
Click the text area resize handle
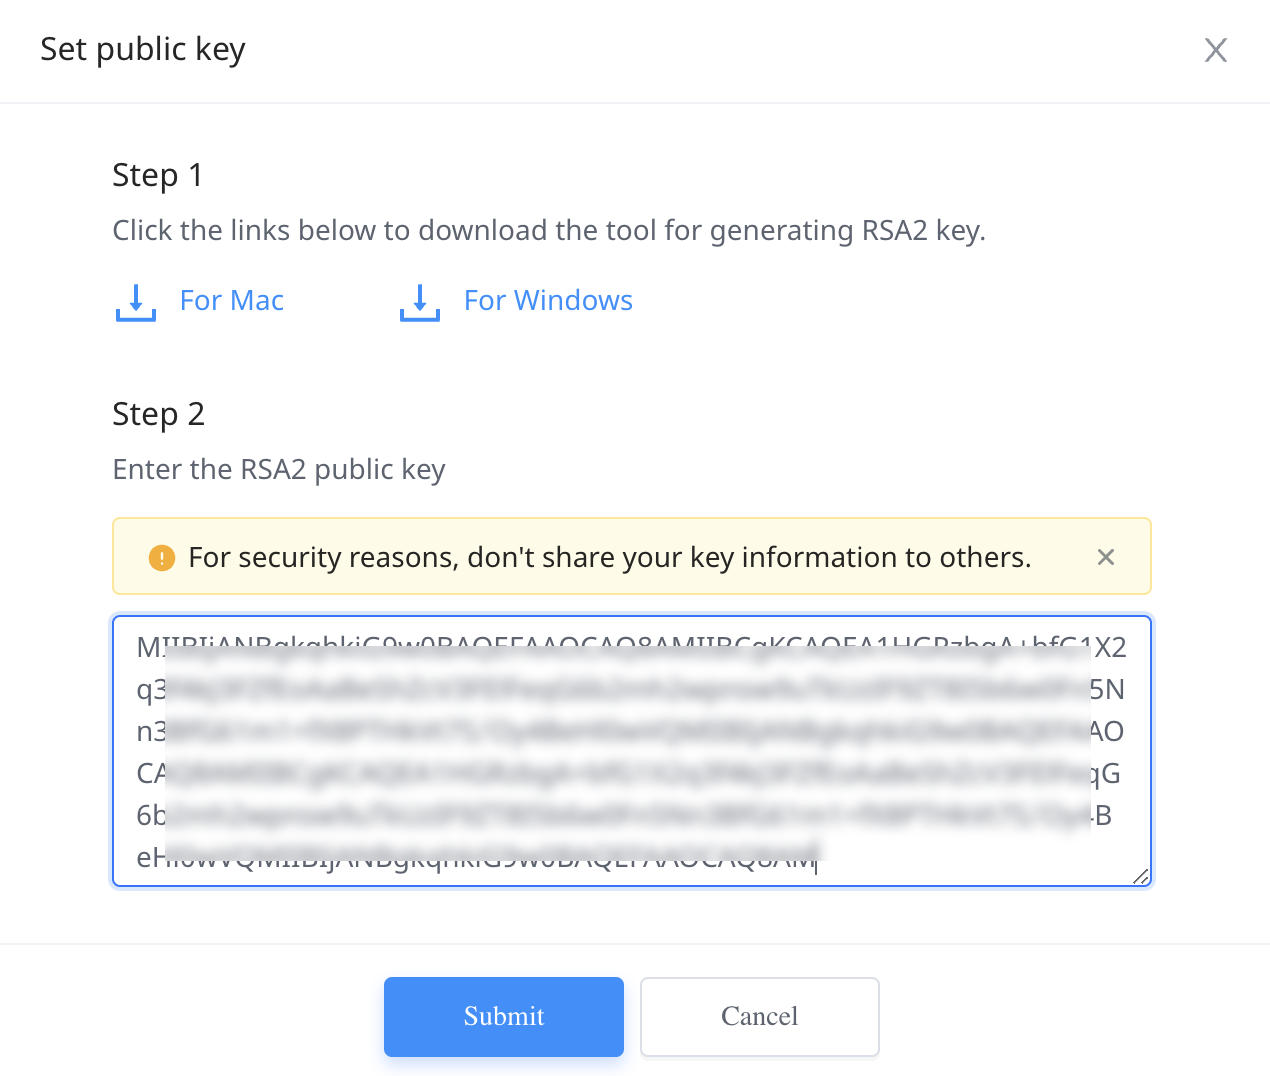click(1141, 877)
